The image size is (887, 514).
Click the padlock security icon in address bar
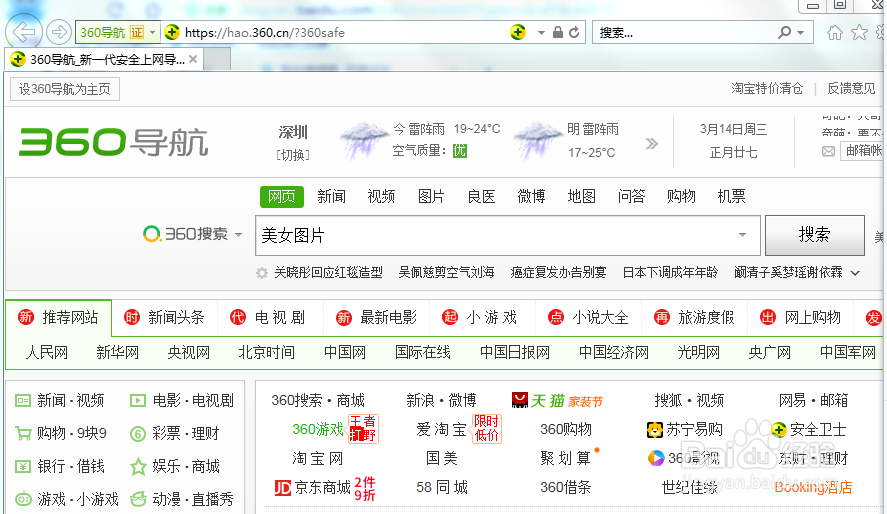pos(558,32)
